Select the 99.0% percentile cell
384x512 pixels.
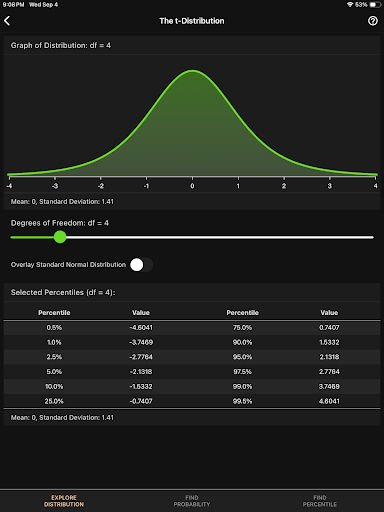242,387
